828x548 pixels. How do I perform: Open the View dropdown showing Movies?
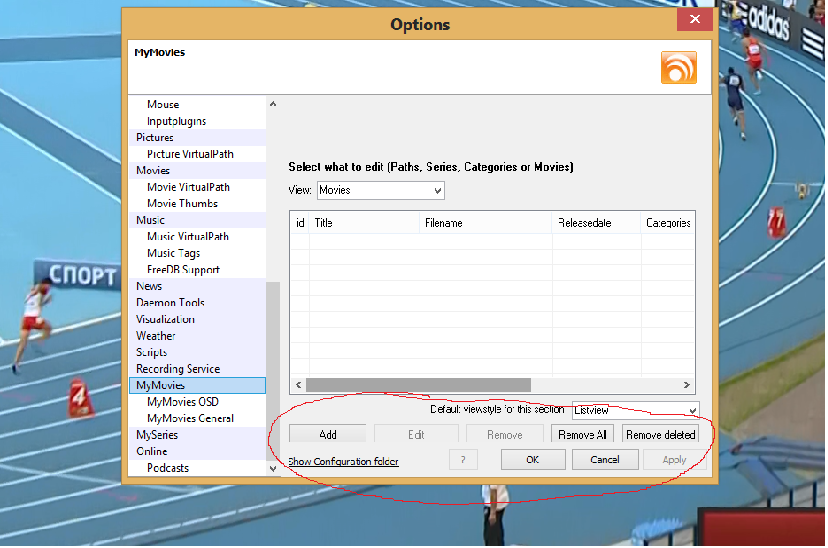(381, 190)
